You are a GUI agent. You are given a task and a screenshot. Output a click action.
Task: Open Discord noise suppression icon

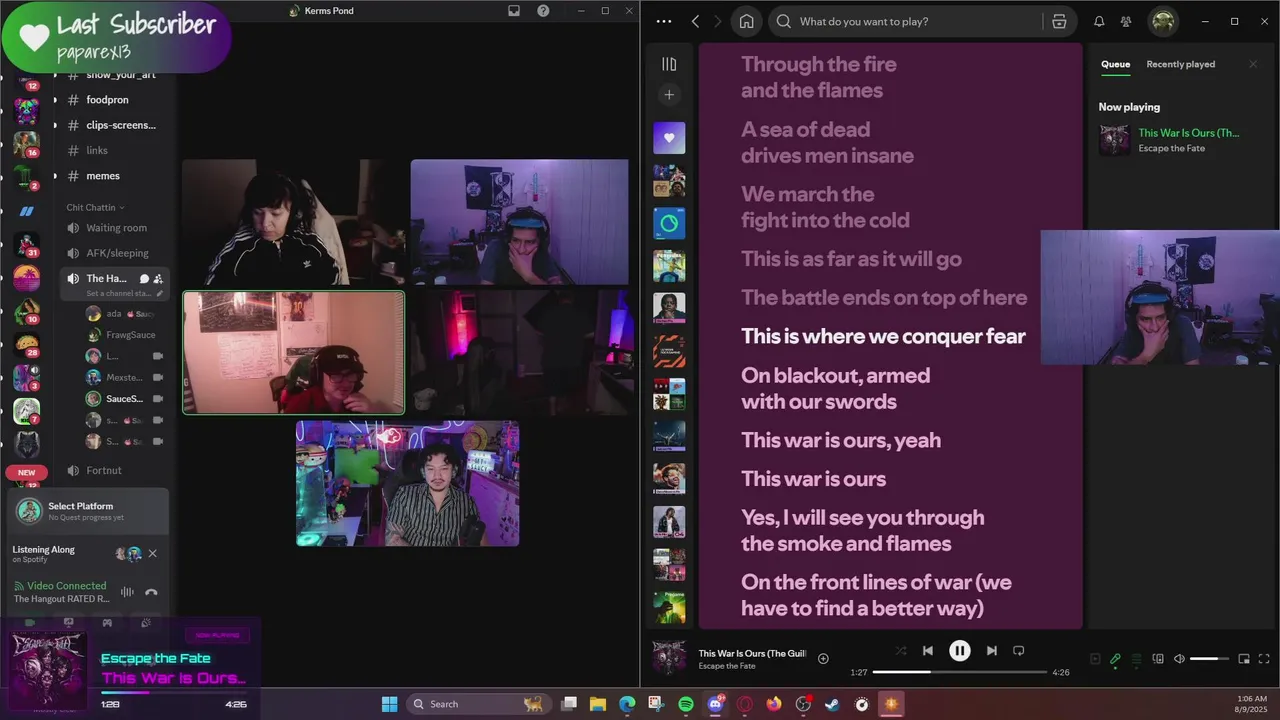point(127,592)
